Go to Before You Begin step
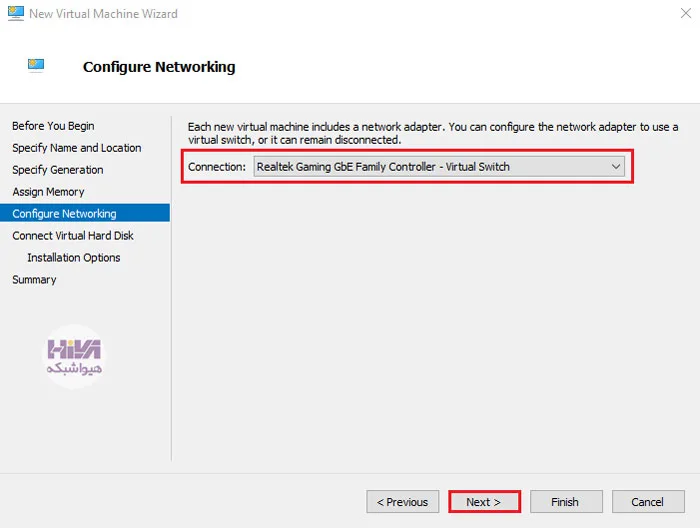This screenshot has height=528, width=700. click(53, 126)
